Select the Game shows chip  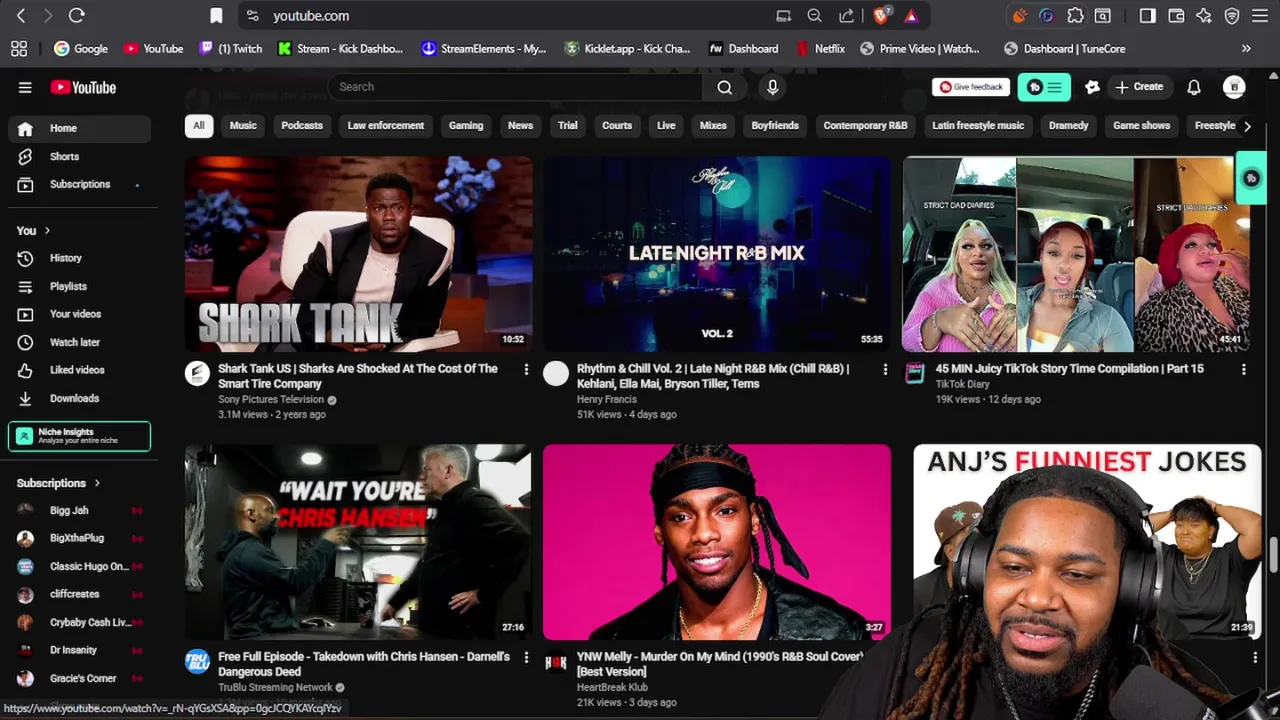1141,126
